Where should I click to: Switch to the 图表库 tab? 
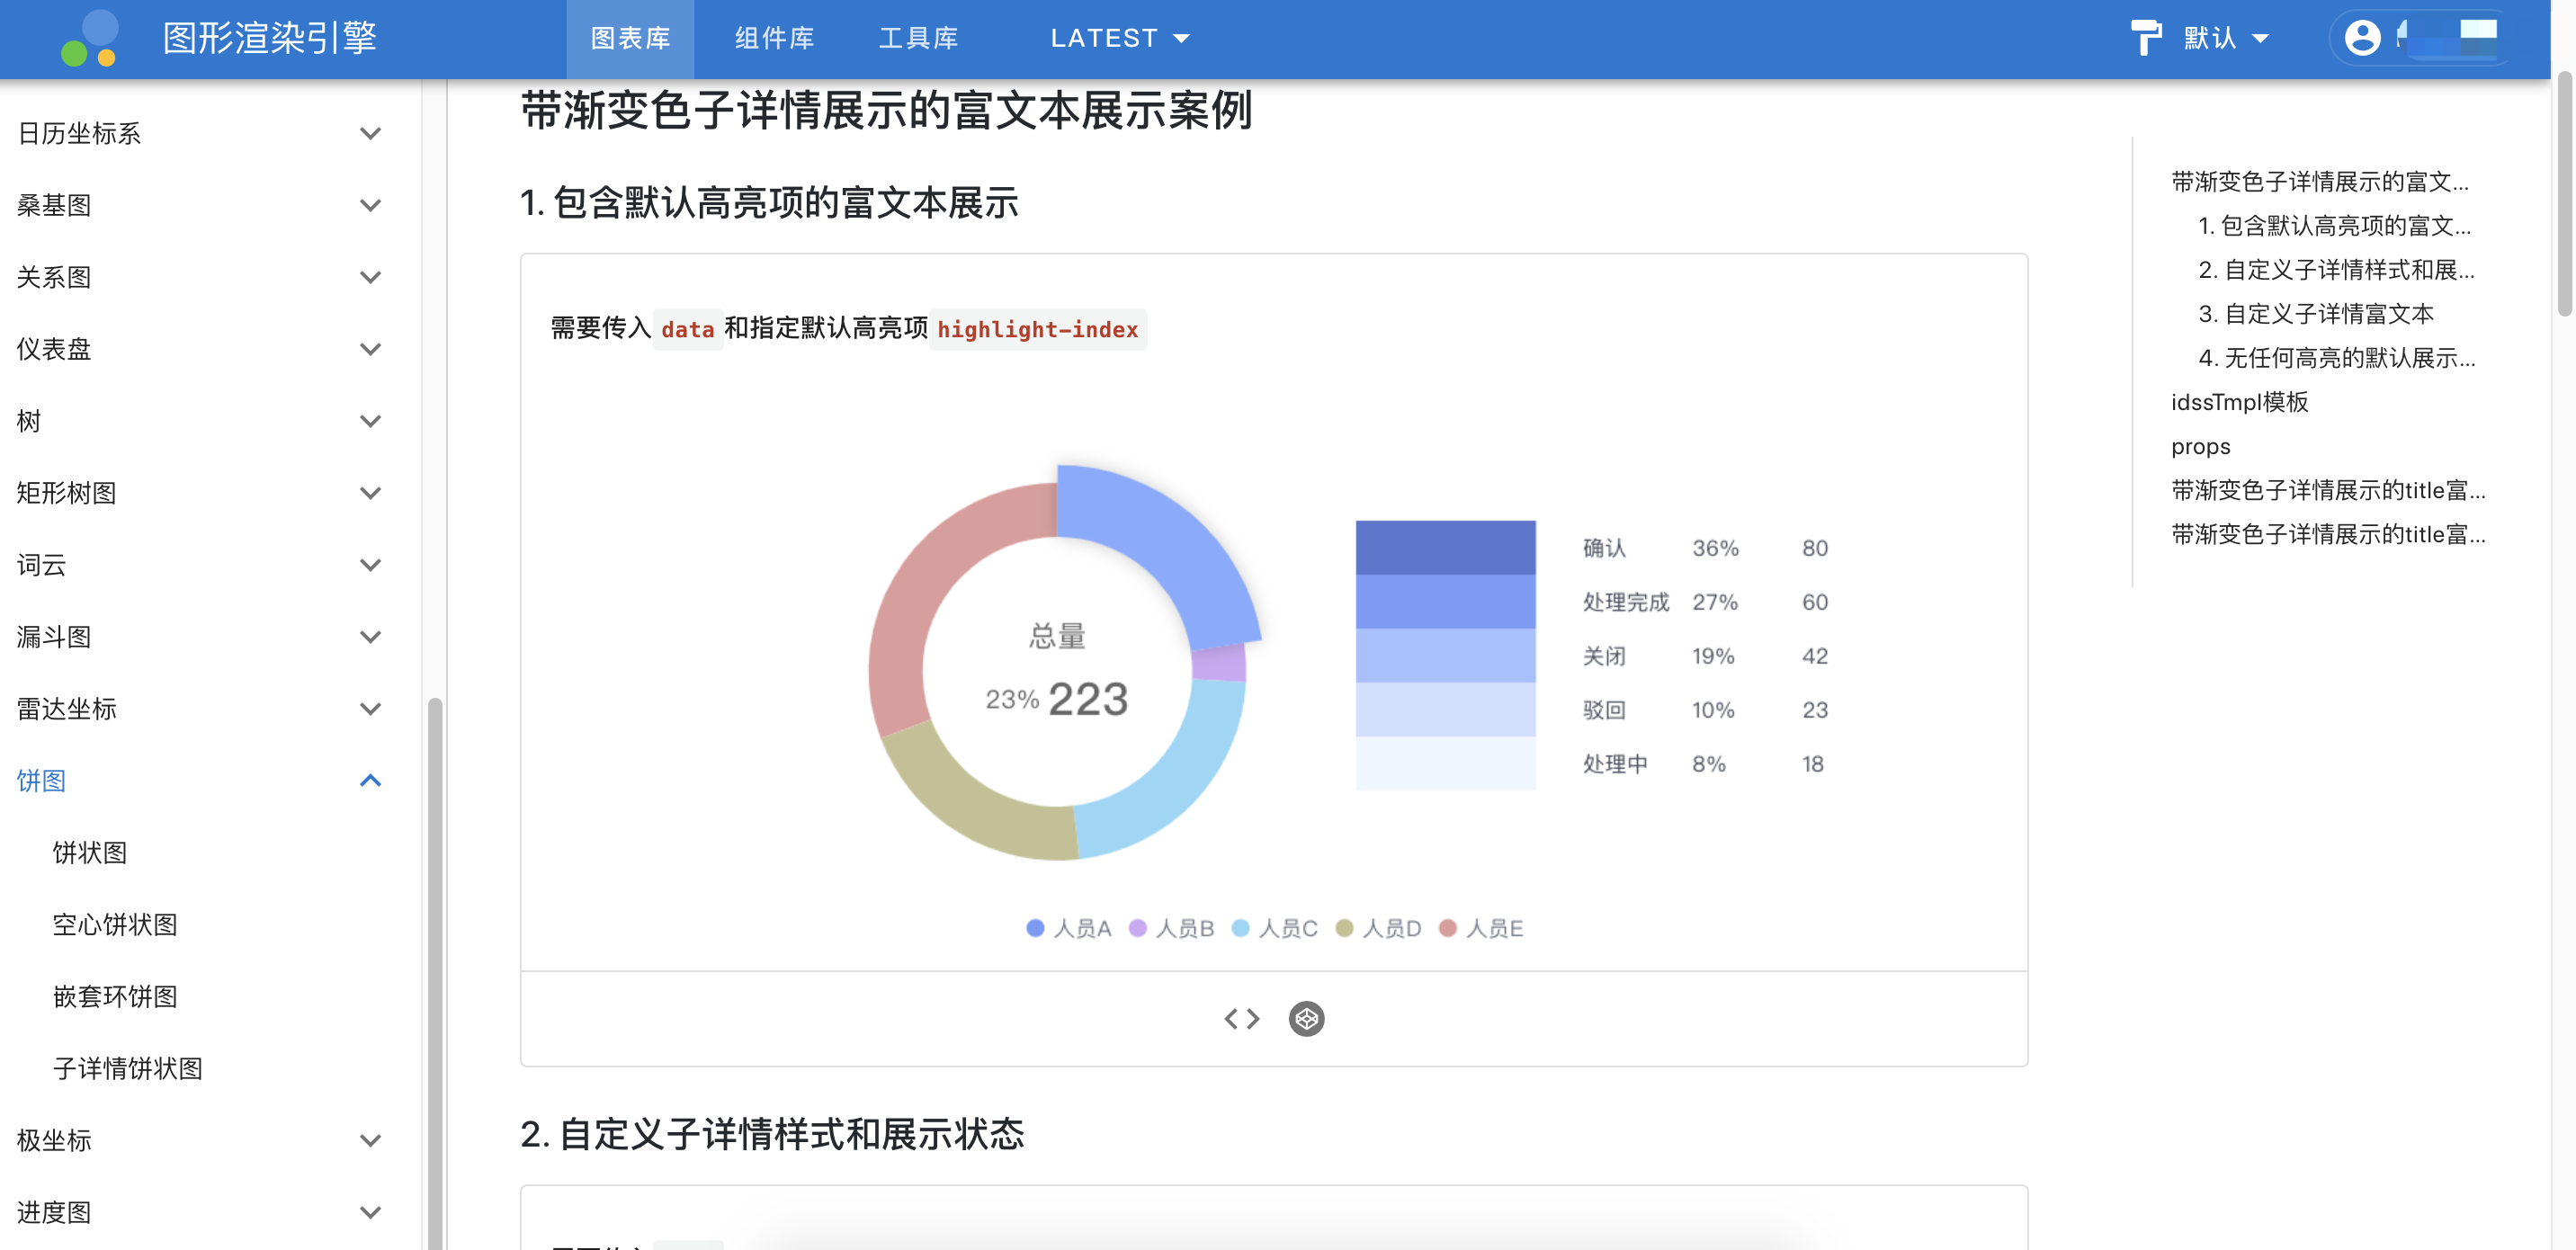(630, 38)
